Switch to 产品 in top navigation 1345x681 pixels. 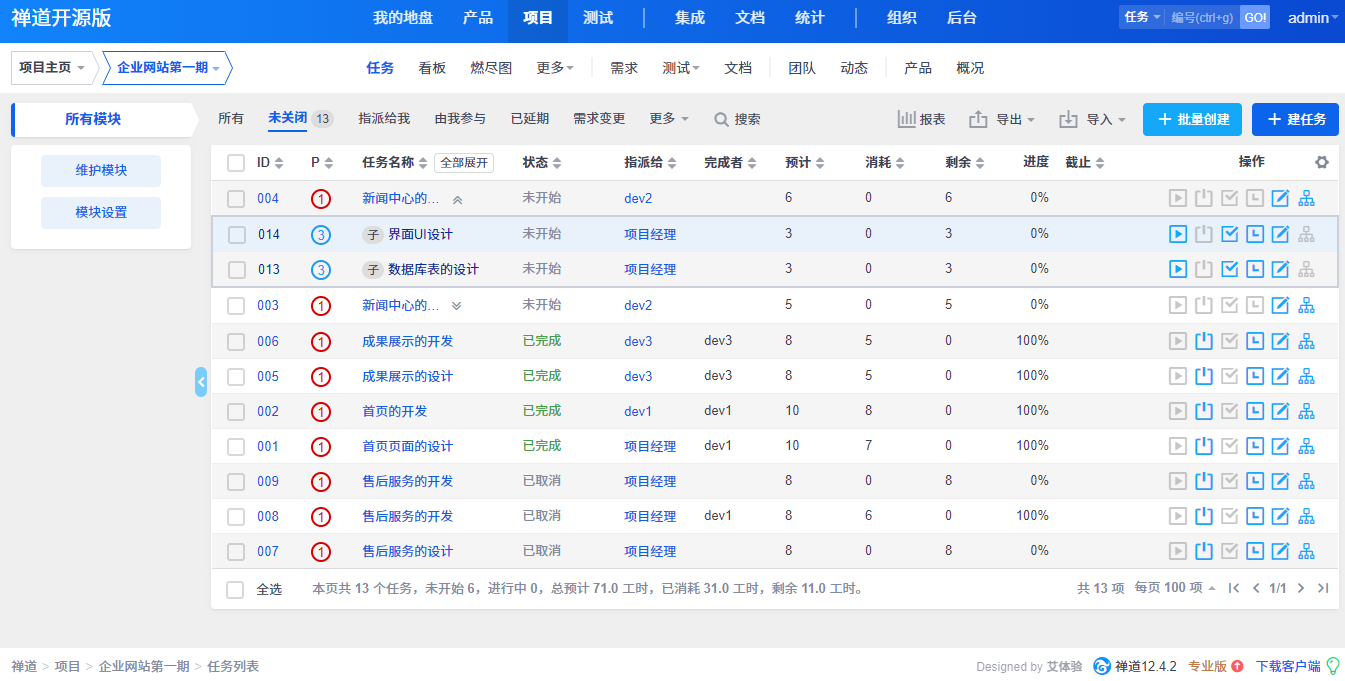pyautogui.click(x=478, y=18)
